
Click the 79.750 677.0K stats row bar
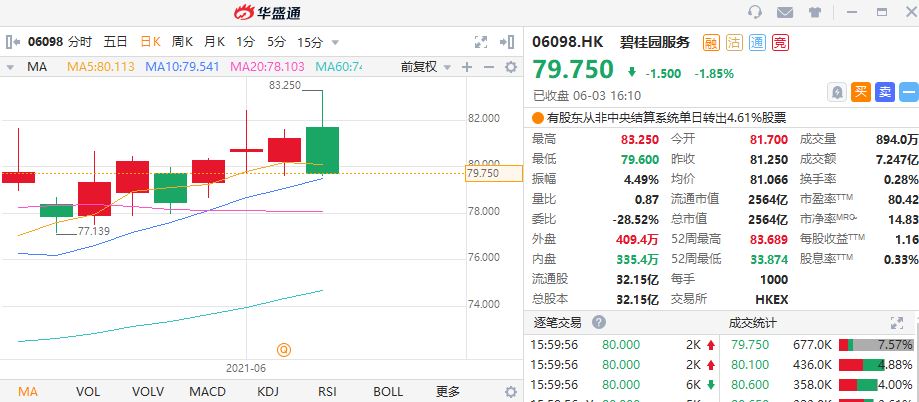click(x=876, y=345)
